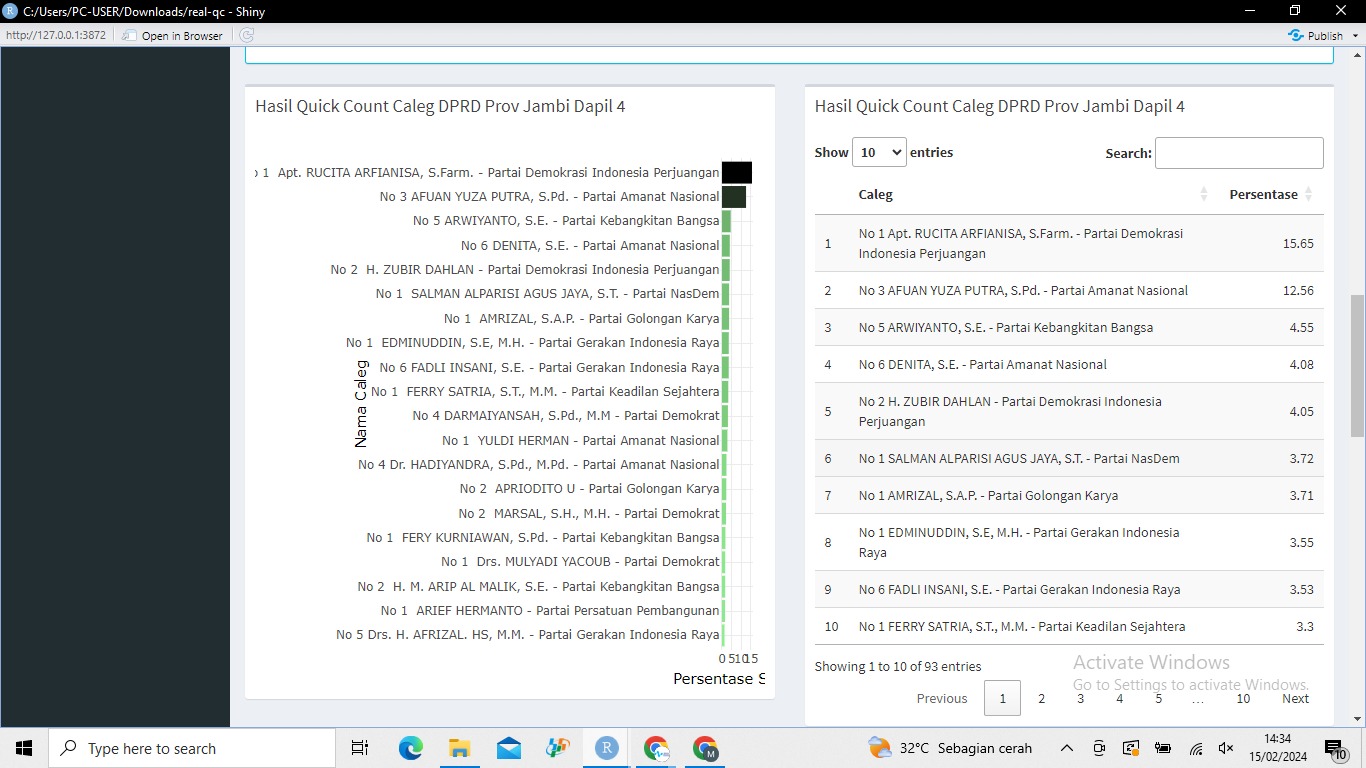Viewport: 1366px width, 768px height.
Task: Click the page vertical scrollbar thumb
Action: click(x=1357, y=365)
